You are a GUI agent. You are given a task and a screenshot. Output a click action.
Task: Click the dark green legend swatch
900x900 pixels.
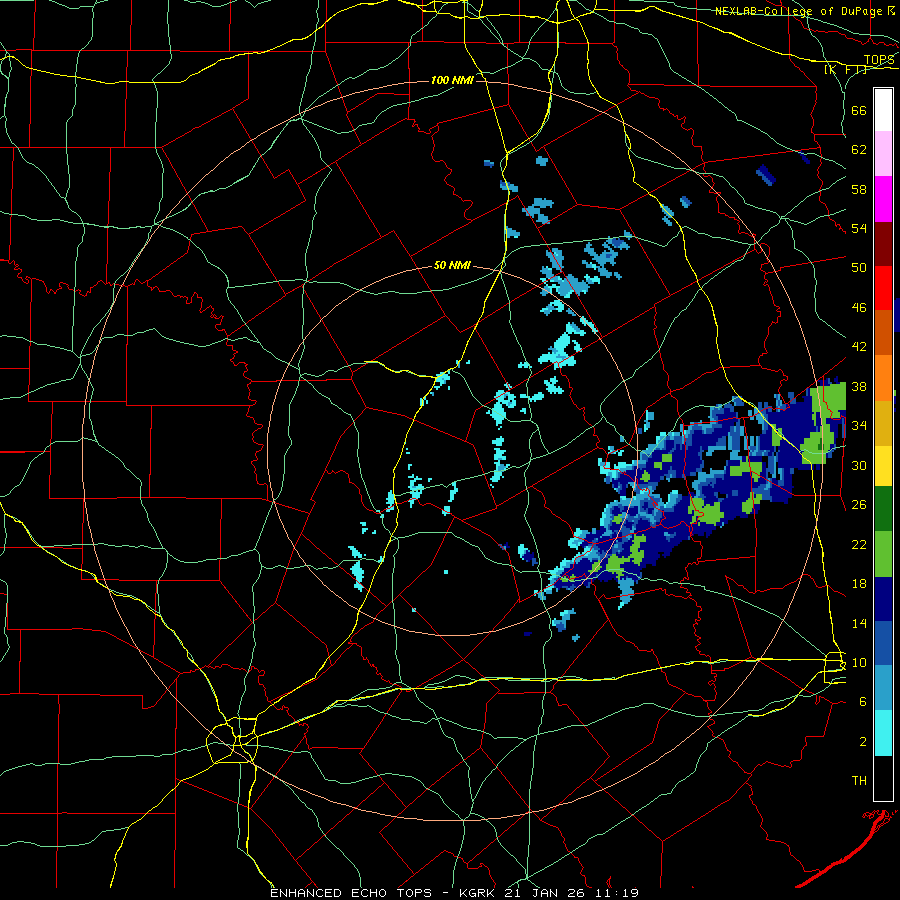click(883, 509)
